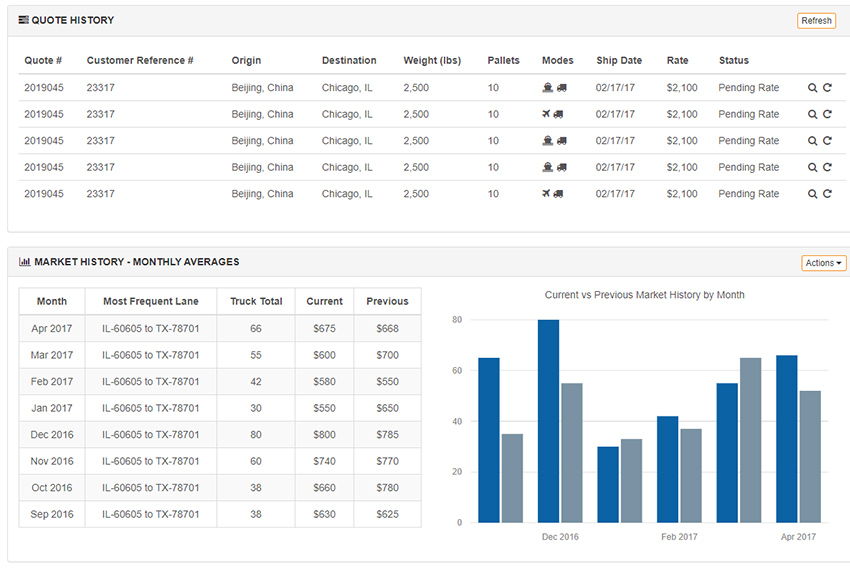Click the gray Apr 2017 chart bar

pyautogui.click(x=810, y=457)
